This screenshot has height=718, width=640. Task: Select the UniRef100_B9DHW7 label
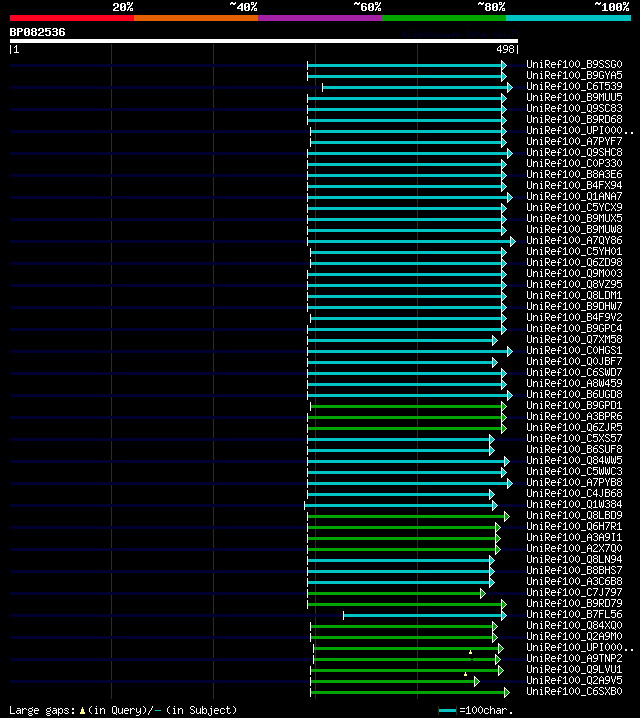click(x=574, y=306)
